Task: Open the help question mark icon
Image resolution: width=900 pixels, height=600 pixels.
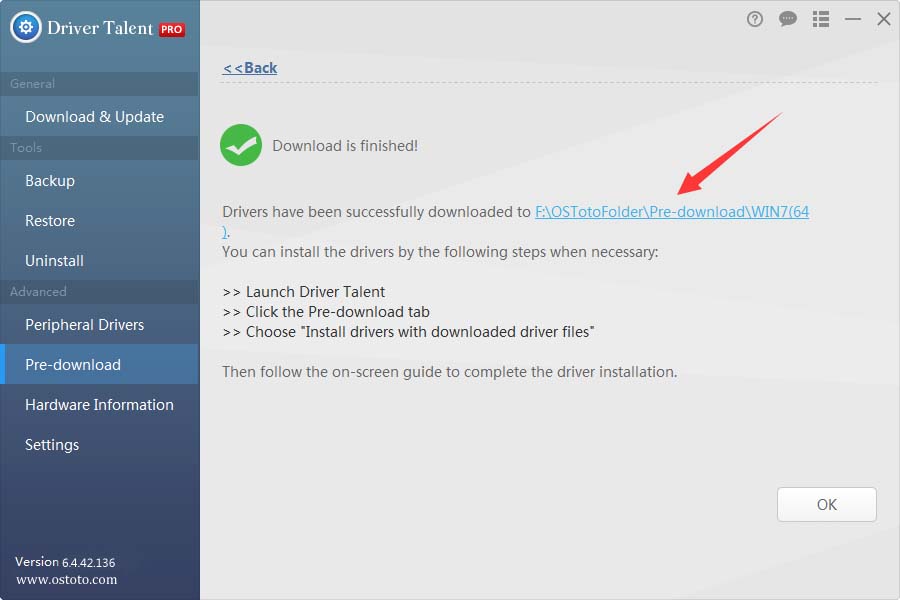Action: [x=755, y=20]
